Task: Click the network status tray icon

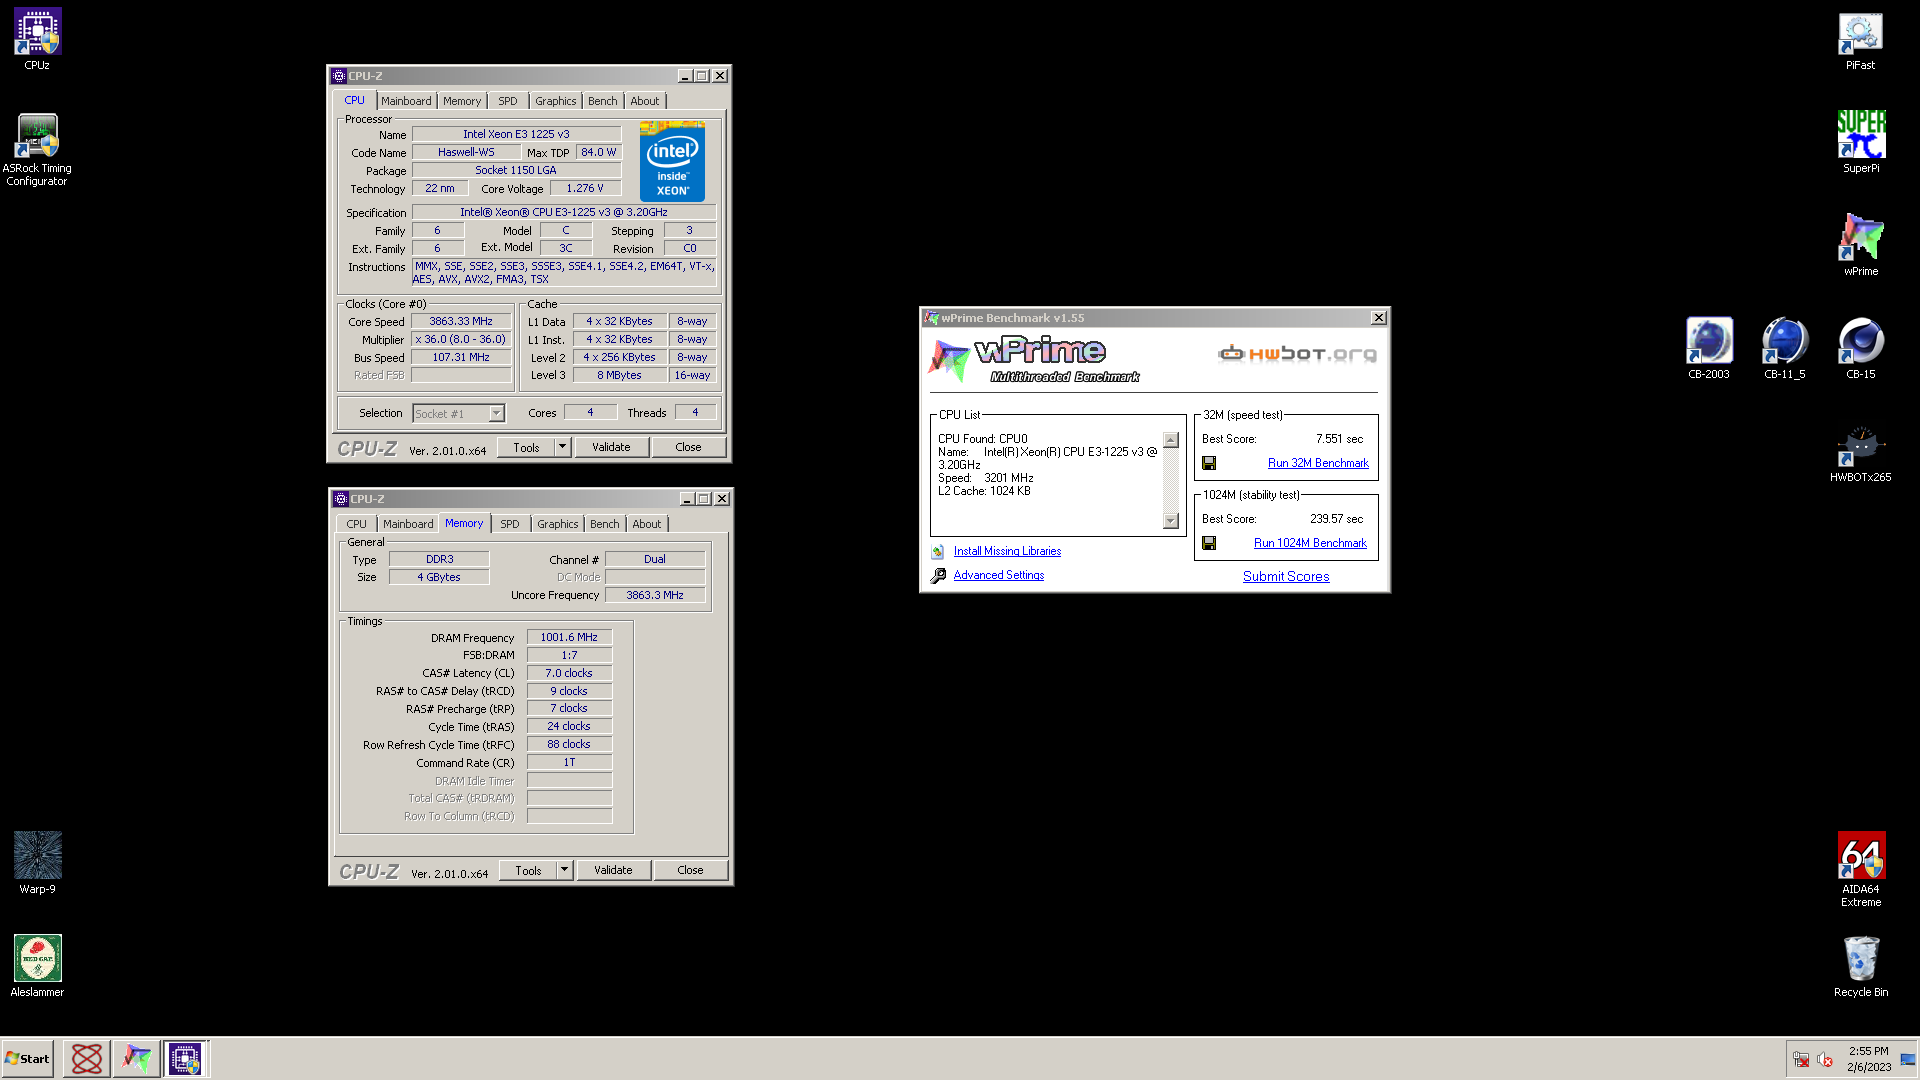Action: click(1801, 1059)
